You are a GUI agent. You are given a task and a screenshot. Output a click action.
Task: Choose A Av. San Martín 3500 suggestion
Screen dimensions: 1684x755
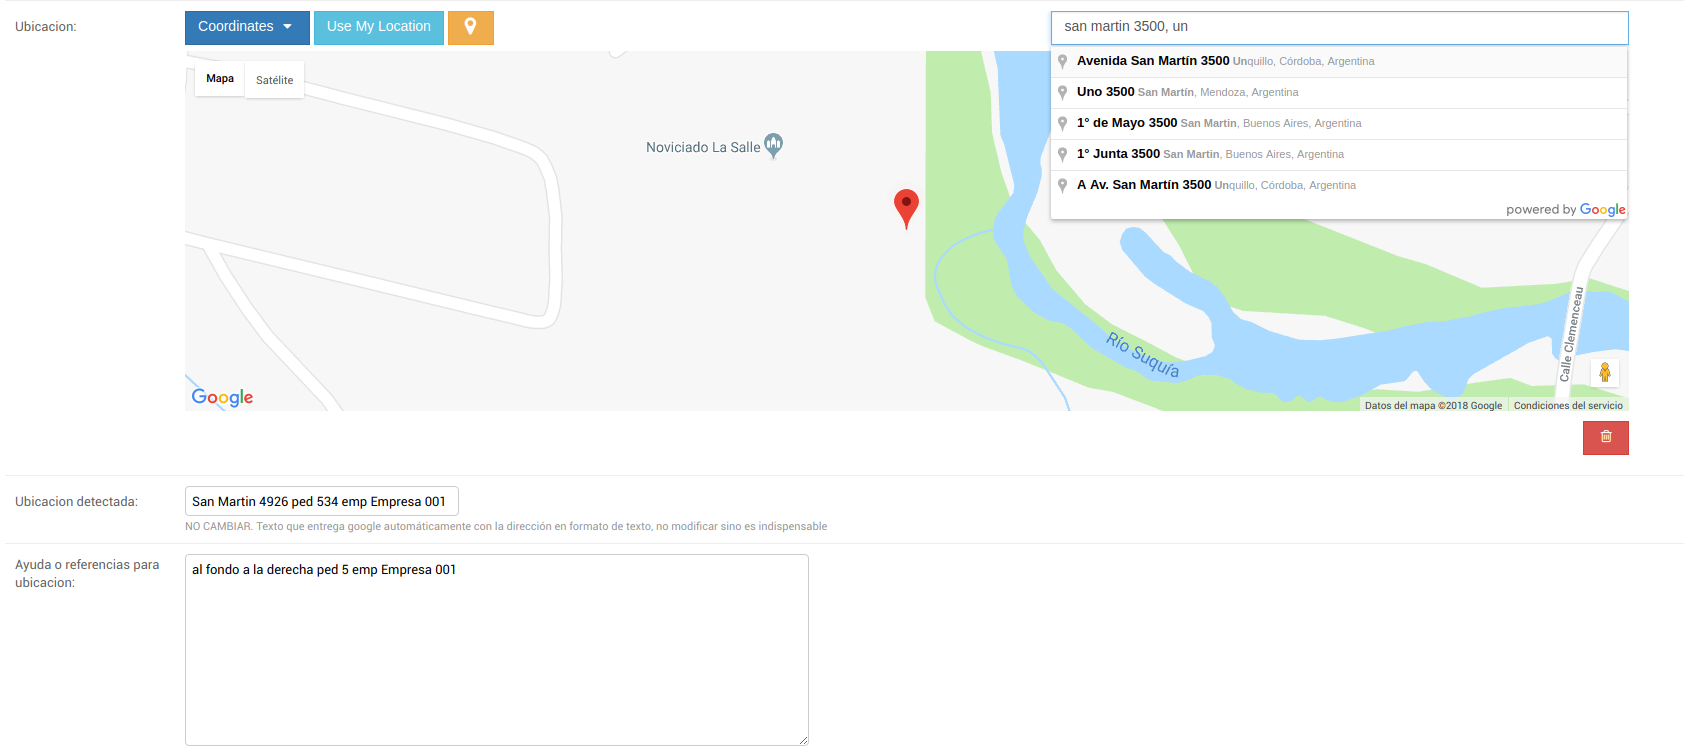1339,185
